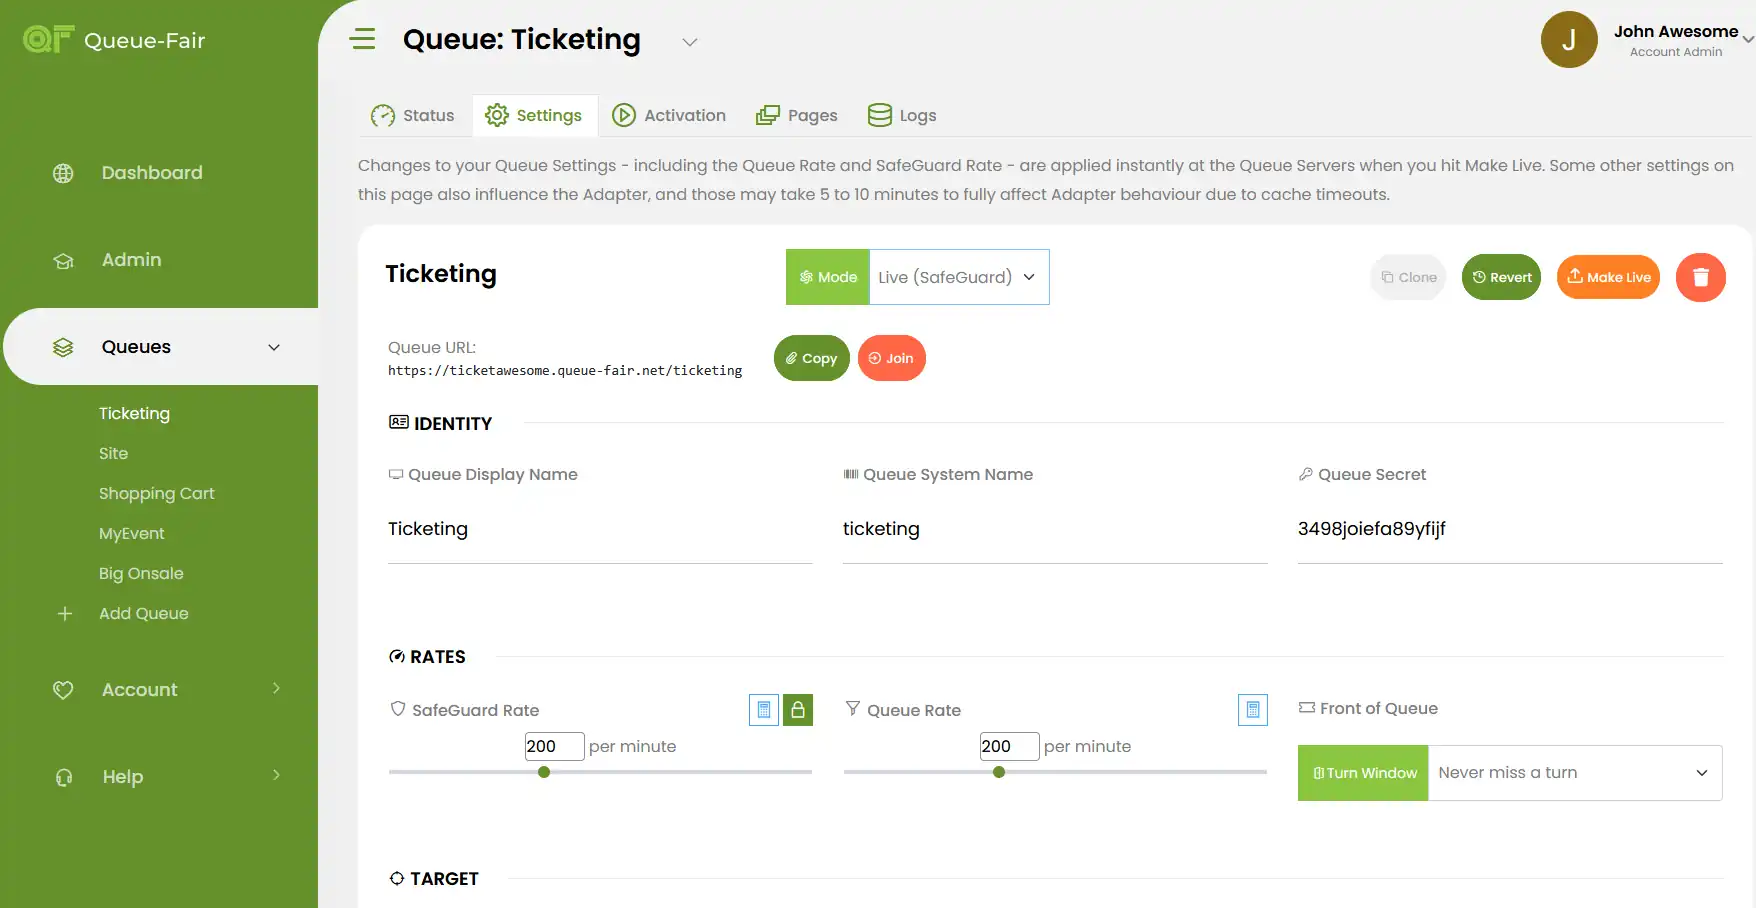This screenshot has height=908, width=1756.
Task: Click the SafeGuard Rate per minute field
Action: (554, 746)
